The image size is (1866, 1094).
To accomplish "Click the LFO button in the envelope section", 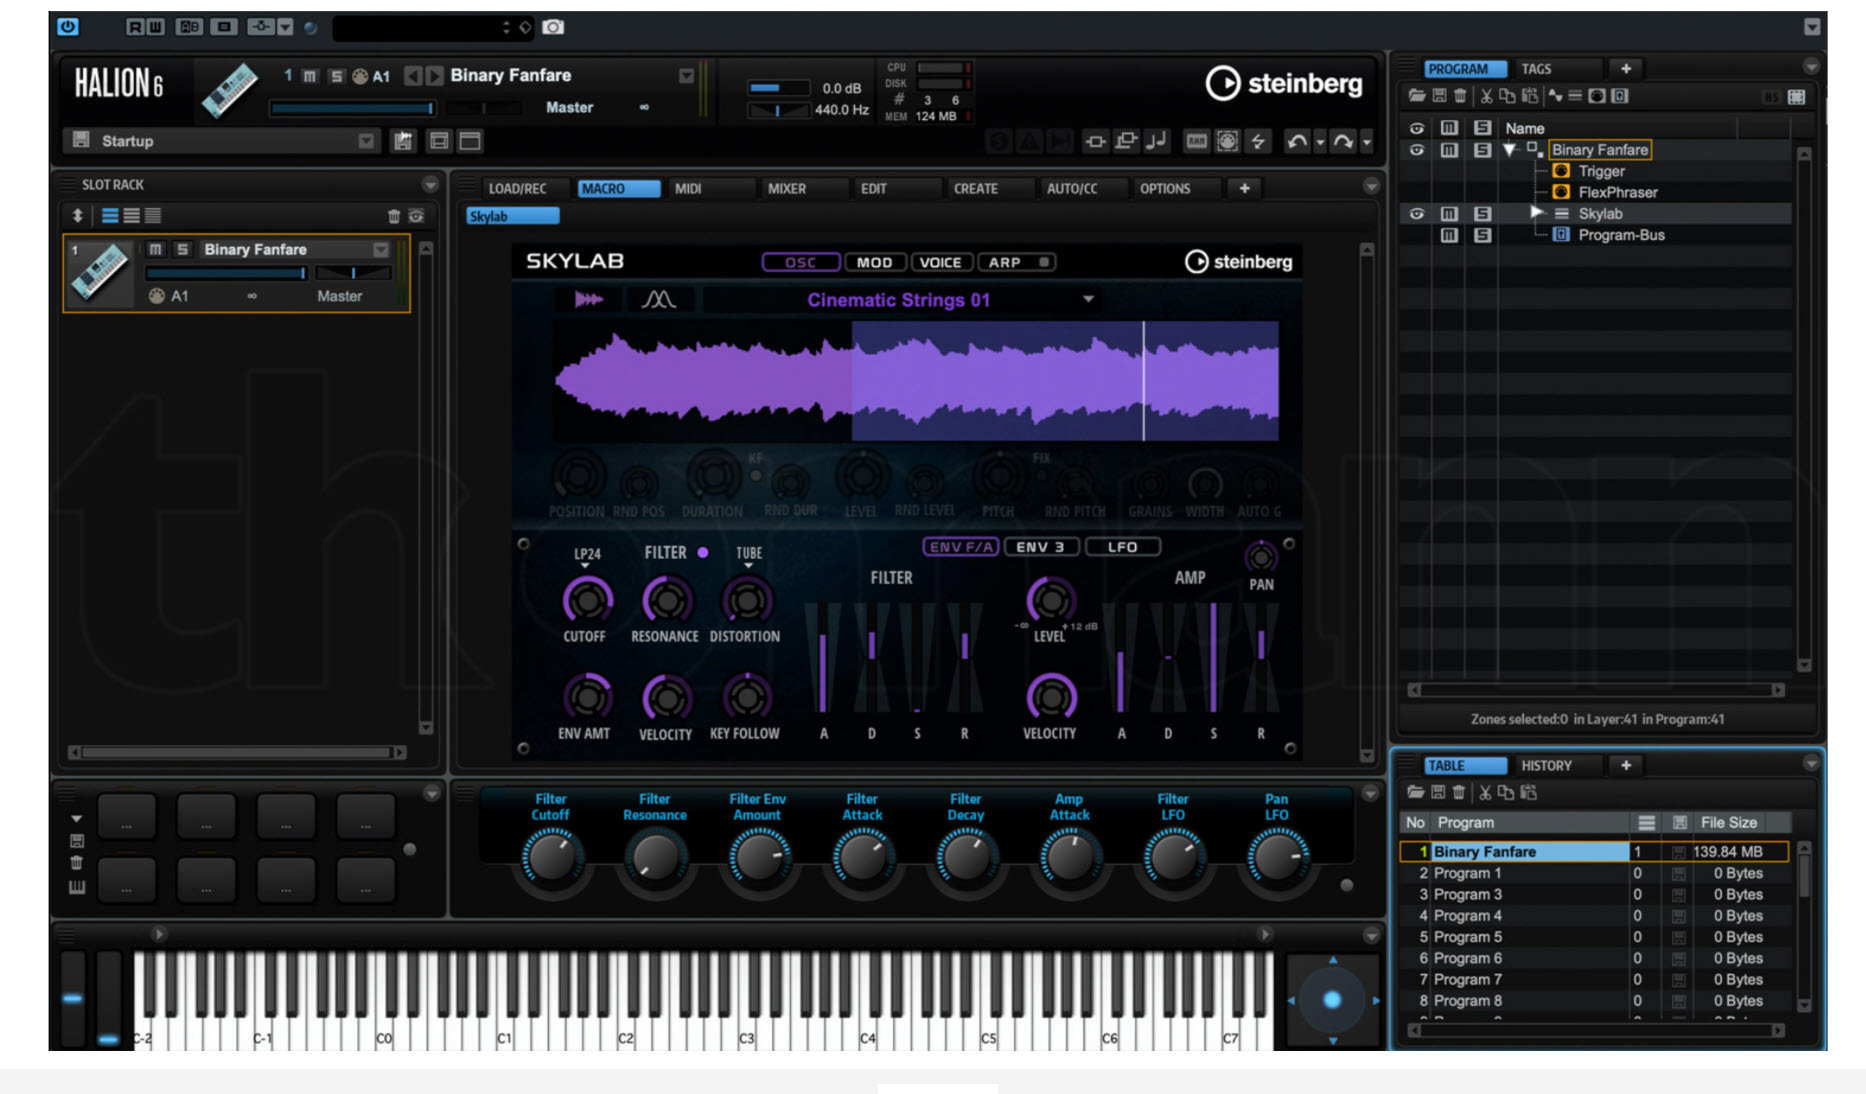I will click(1122, 547).
